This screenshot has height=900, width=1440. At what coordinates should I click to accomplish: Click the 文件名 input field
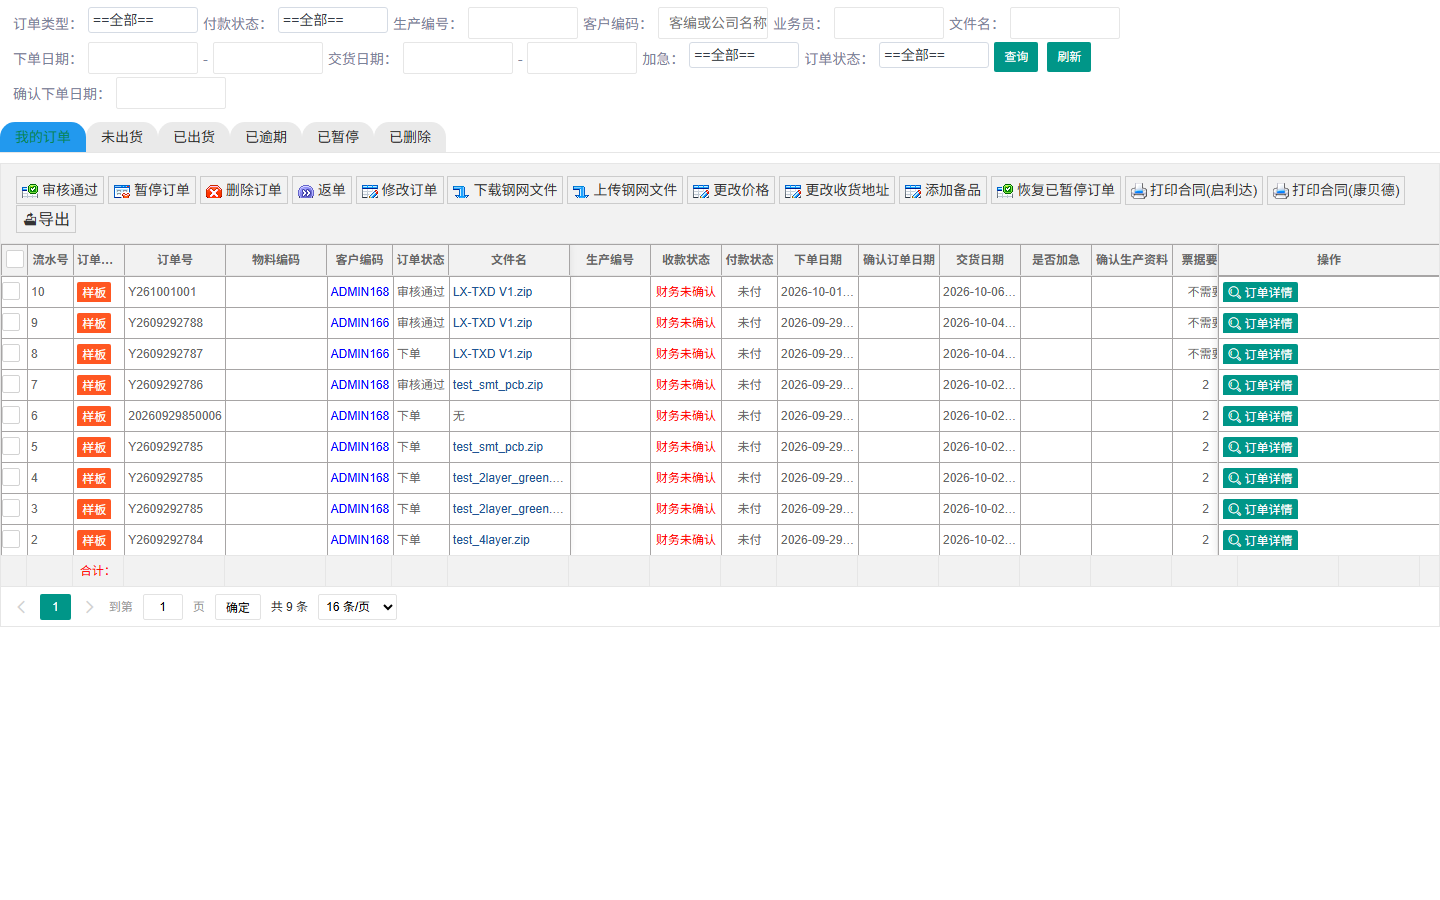point(1065,23)
